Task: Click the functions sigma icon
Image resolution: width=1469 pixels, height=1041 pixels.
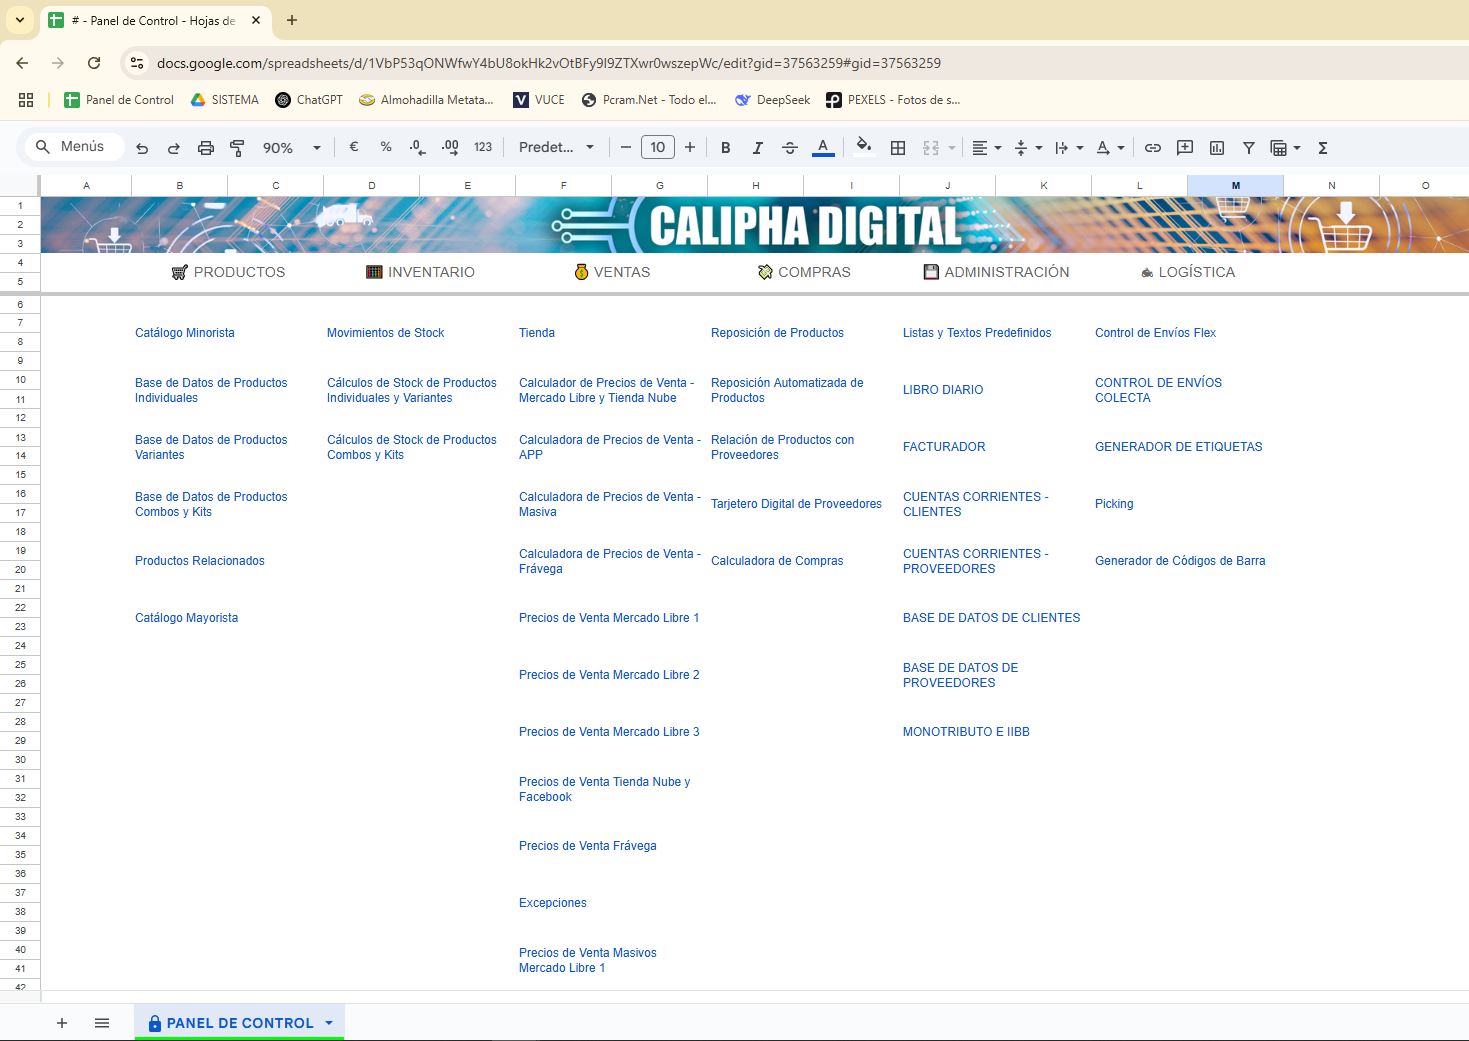Action: [1322, 148]
